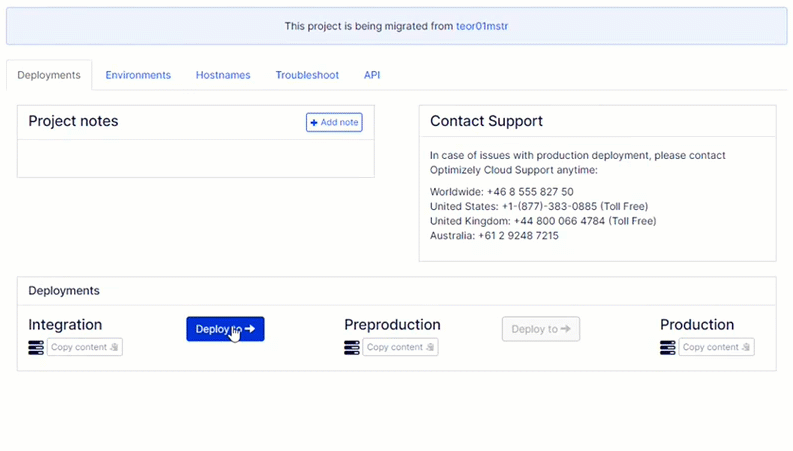Click the Integration server stack icon
Viewport: 793px width, 451px height.
tap(36, 348)
